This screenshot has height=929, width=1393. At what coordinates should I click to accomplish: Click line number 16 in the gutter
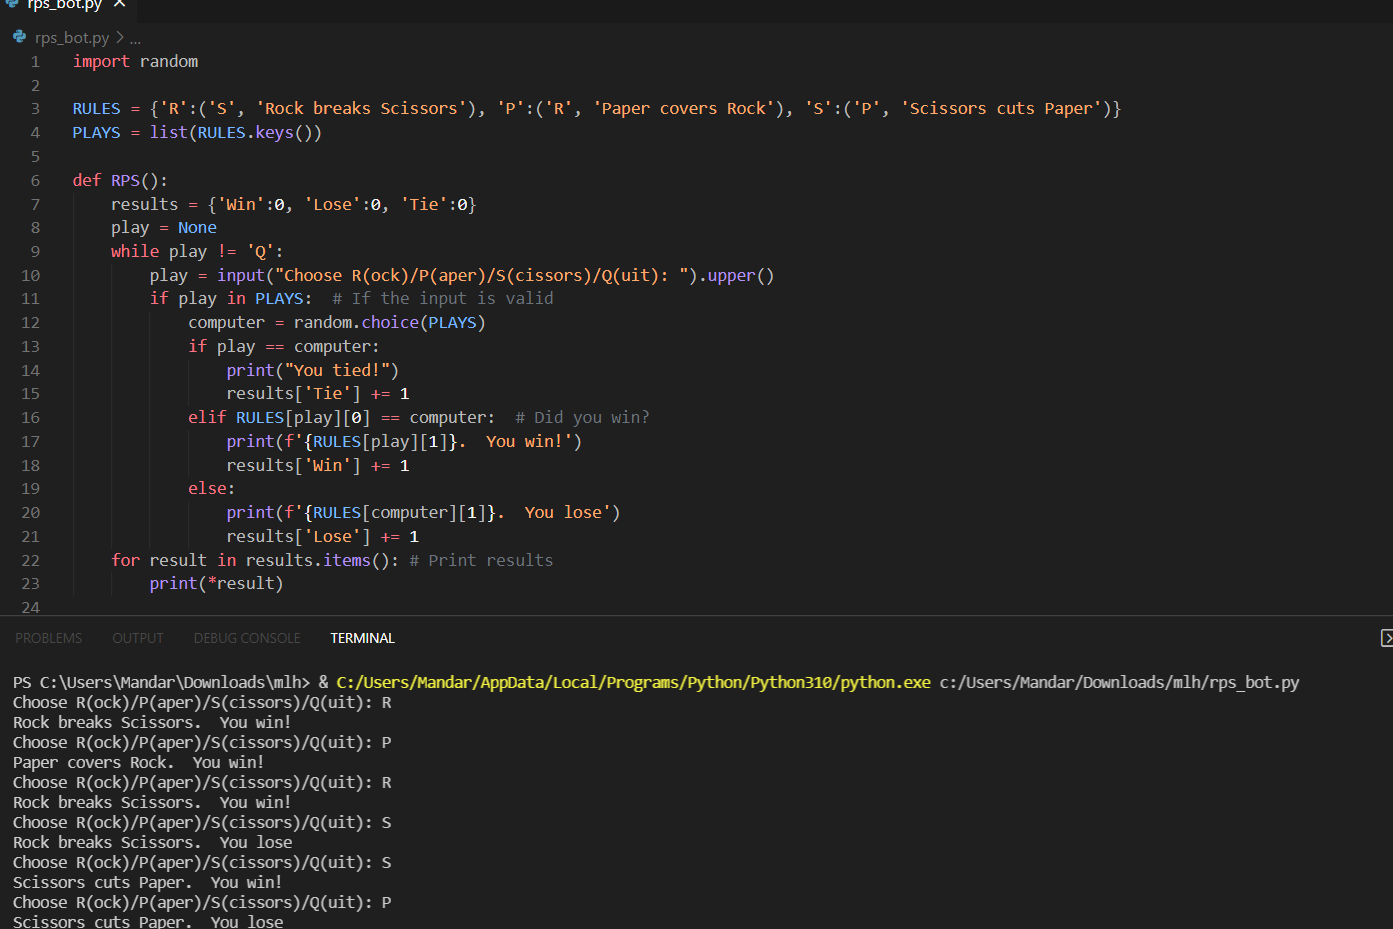30,416
